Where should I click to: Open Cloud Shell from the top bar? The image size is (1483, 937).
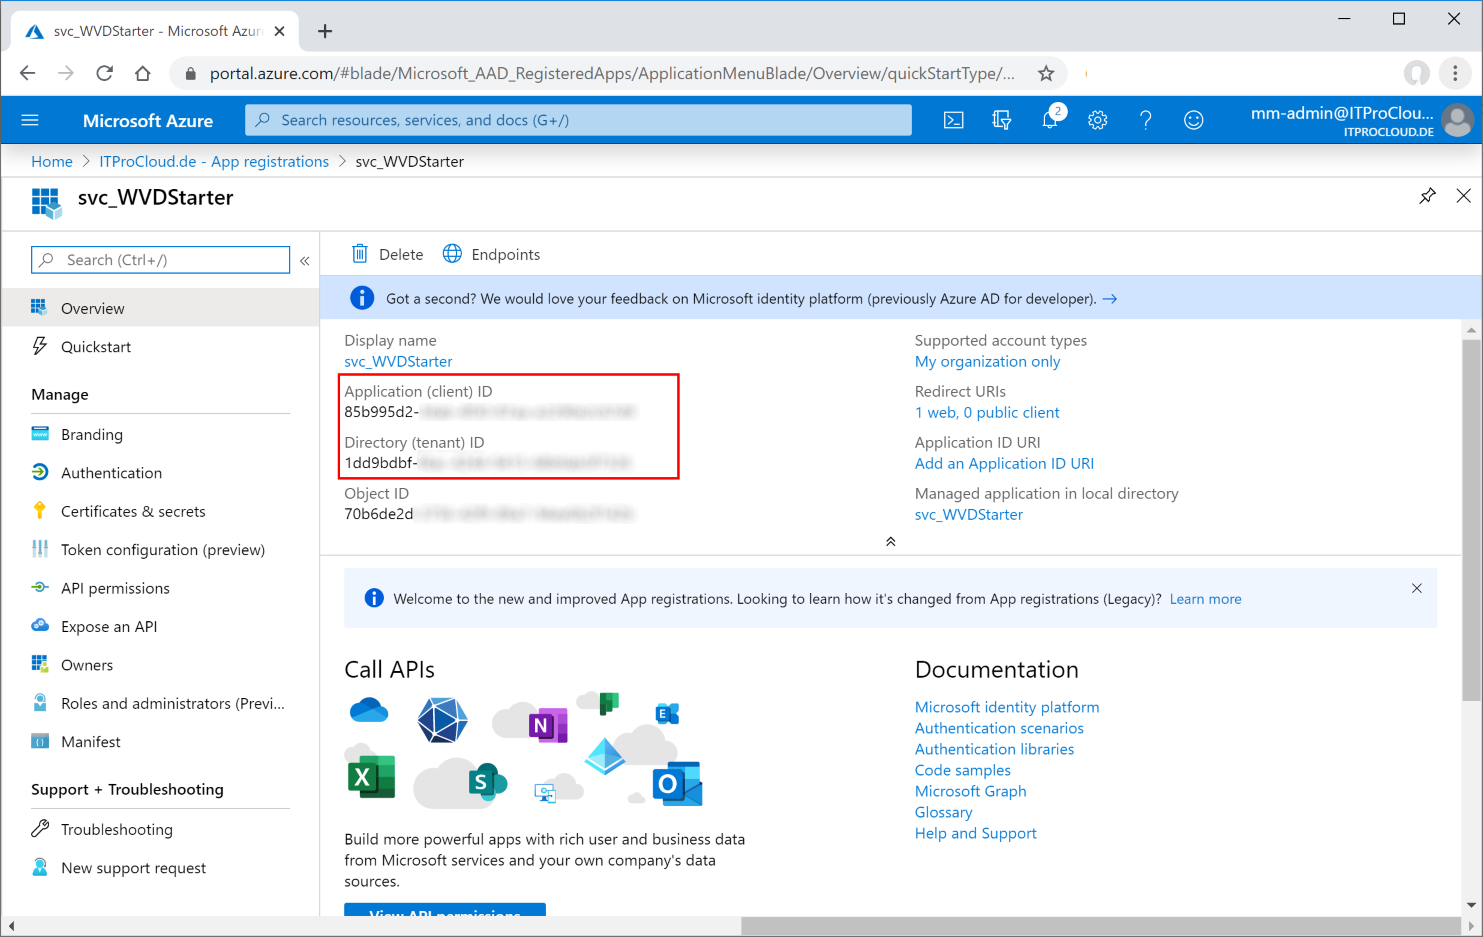pos(954,120)
